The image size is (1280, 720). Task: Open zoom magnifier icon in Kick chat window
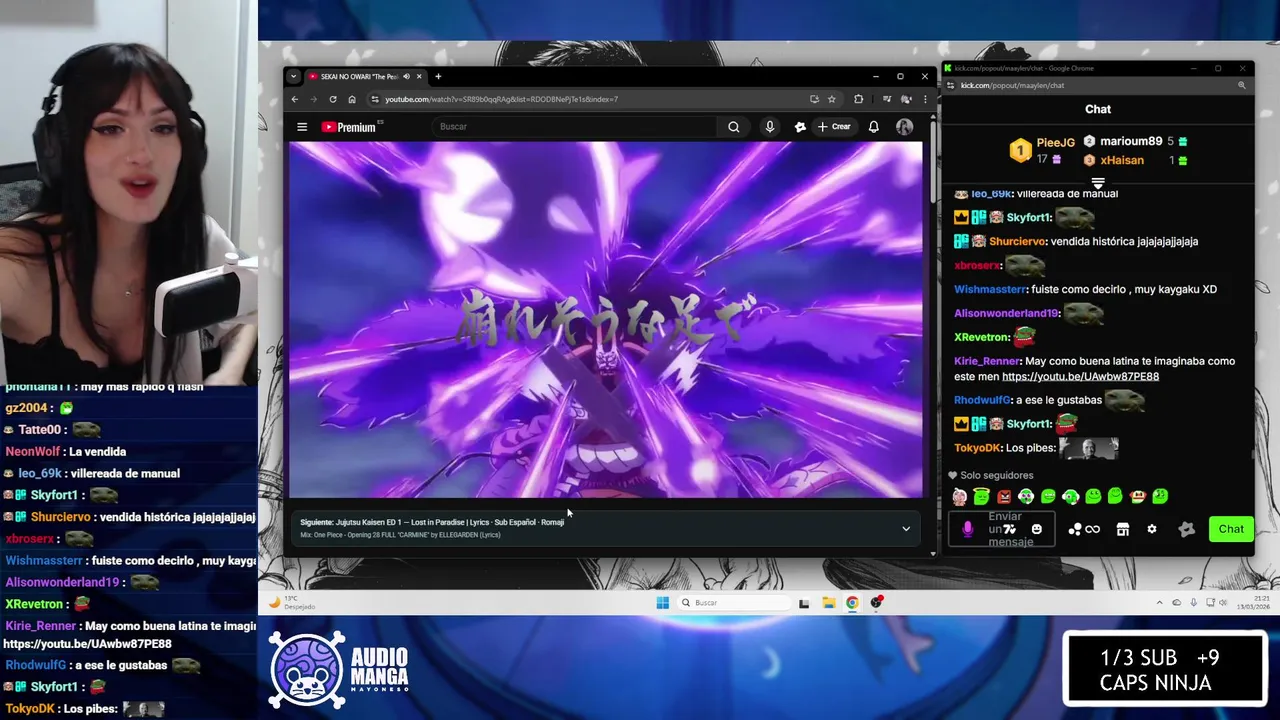(x=1242, y=86)
